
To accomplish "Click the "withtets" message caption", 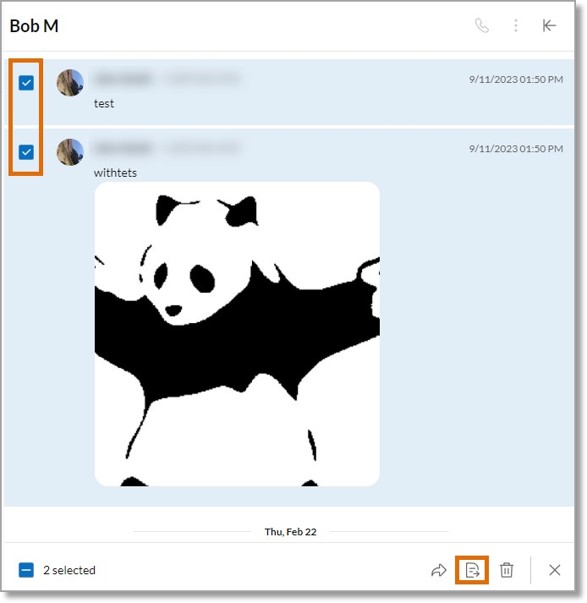I will 115,173.
